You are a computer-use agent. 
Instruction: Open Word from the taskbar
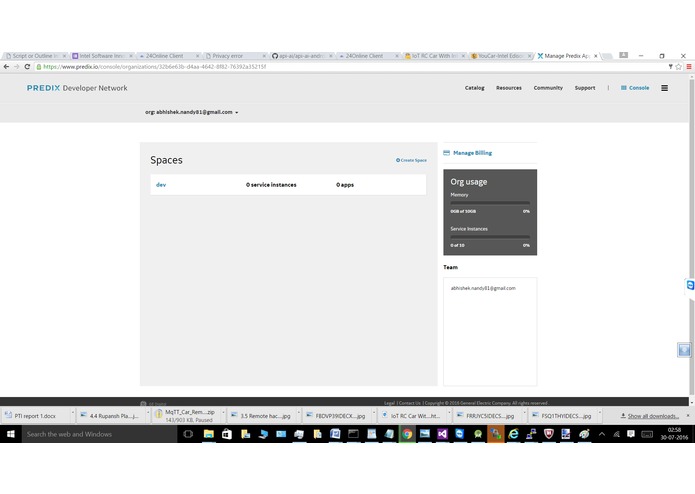pos(335,434)
